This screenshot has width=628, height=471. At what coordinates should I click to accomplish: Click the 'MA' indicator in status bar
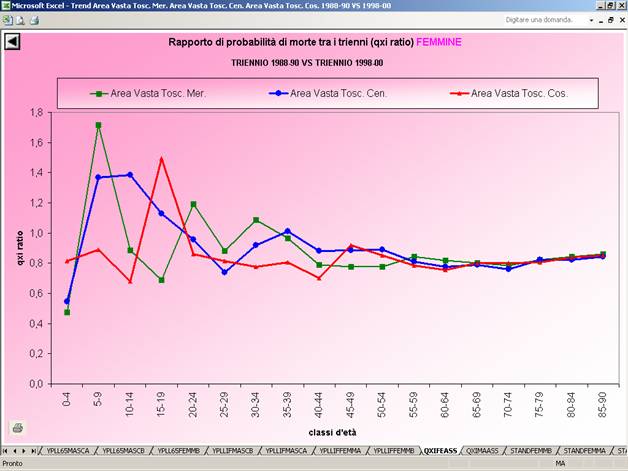tap(560, 463)
